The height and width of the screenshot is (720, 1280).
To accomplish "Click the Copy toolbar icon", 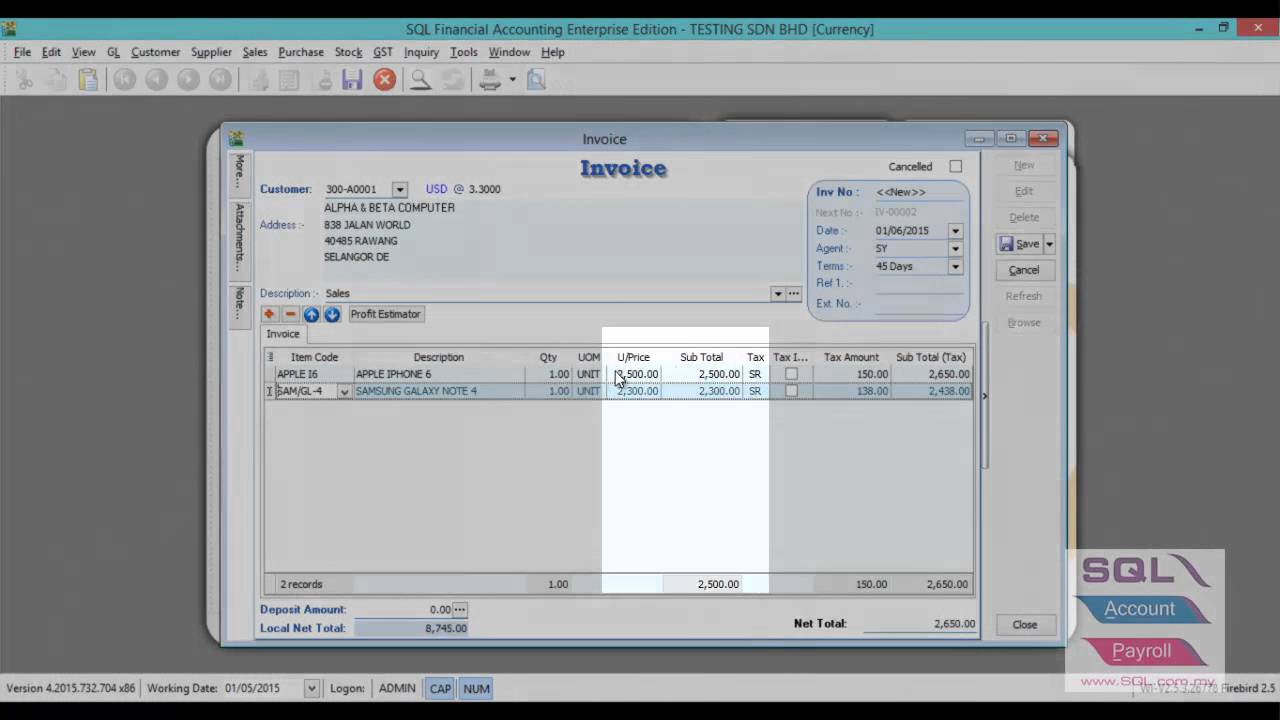I will pyautogui.click(x=56, y=80).
